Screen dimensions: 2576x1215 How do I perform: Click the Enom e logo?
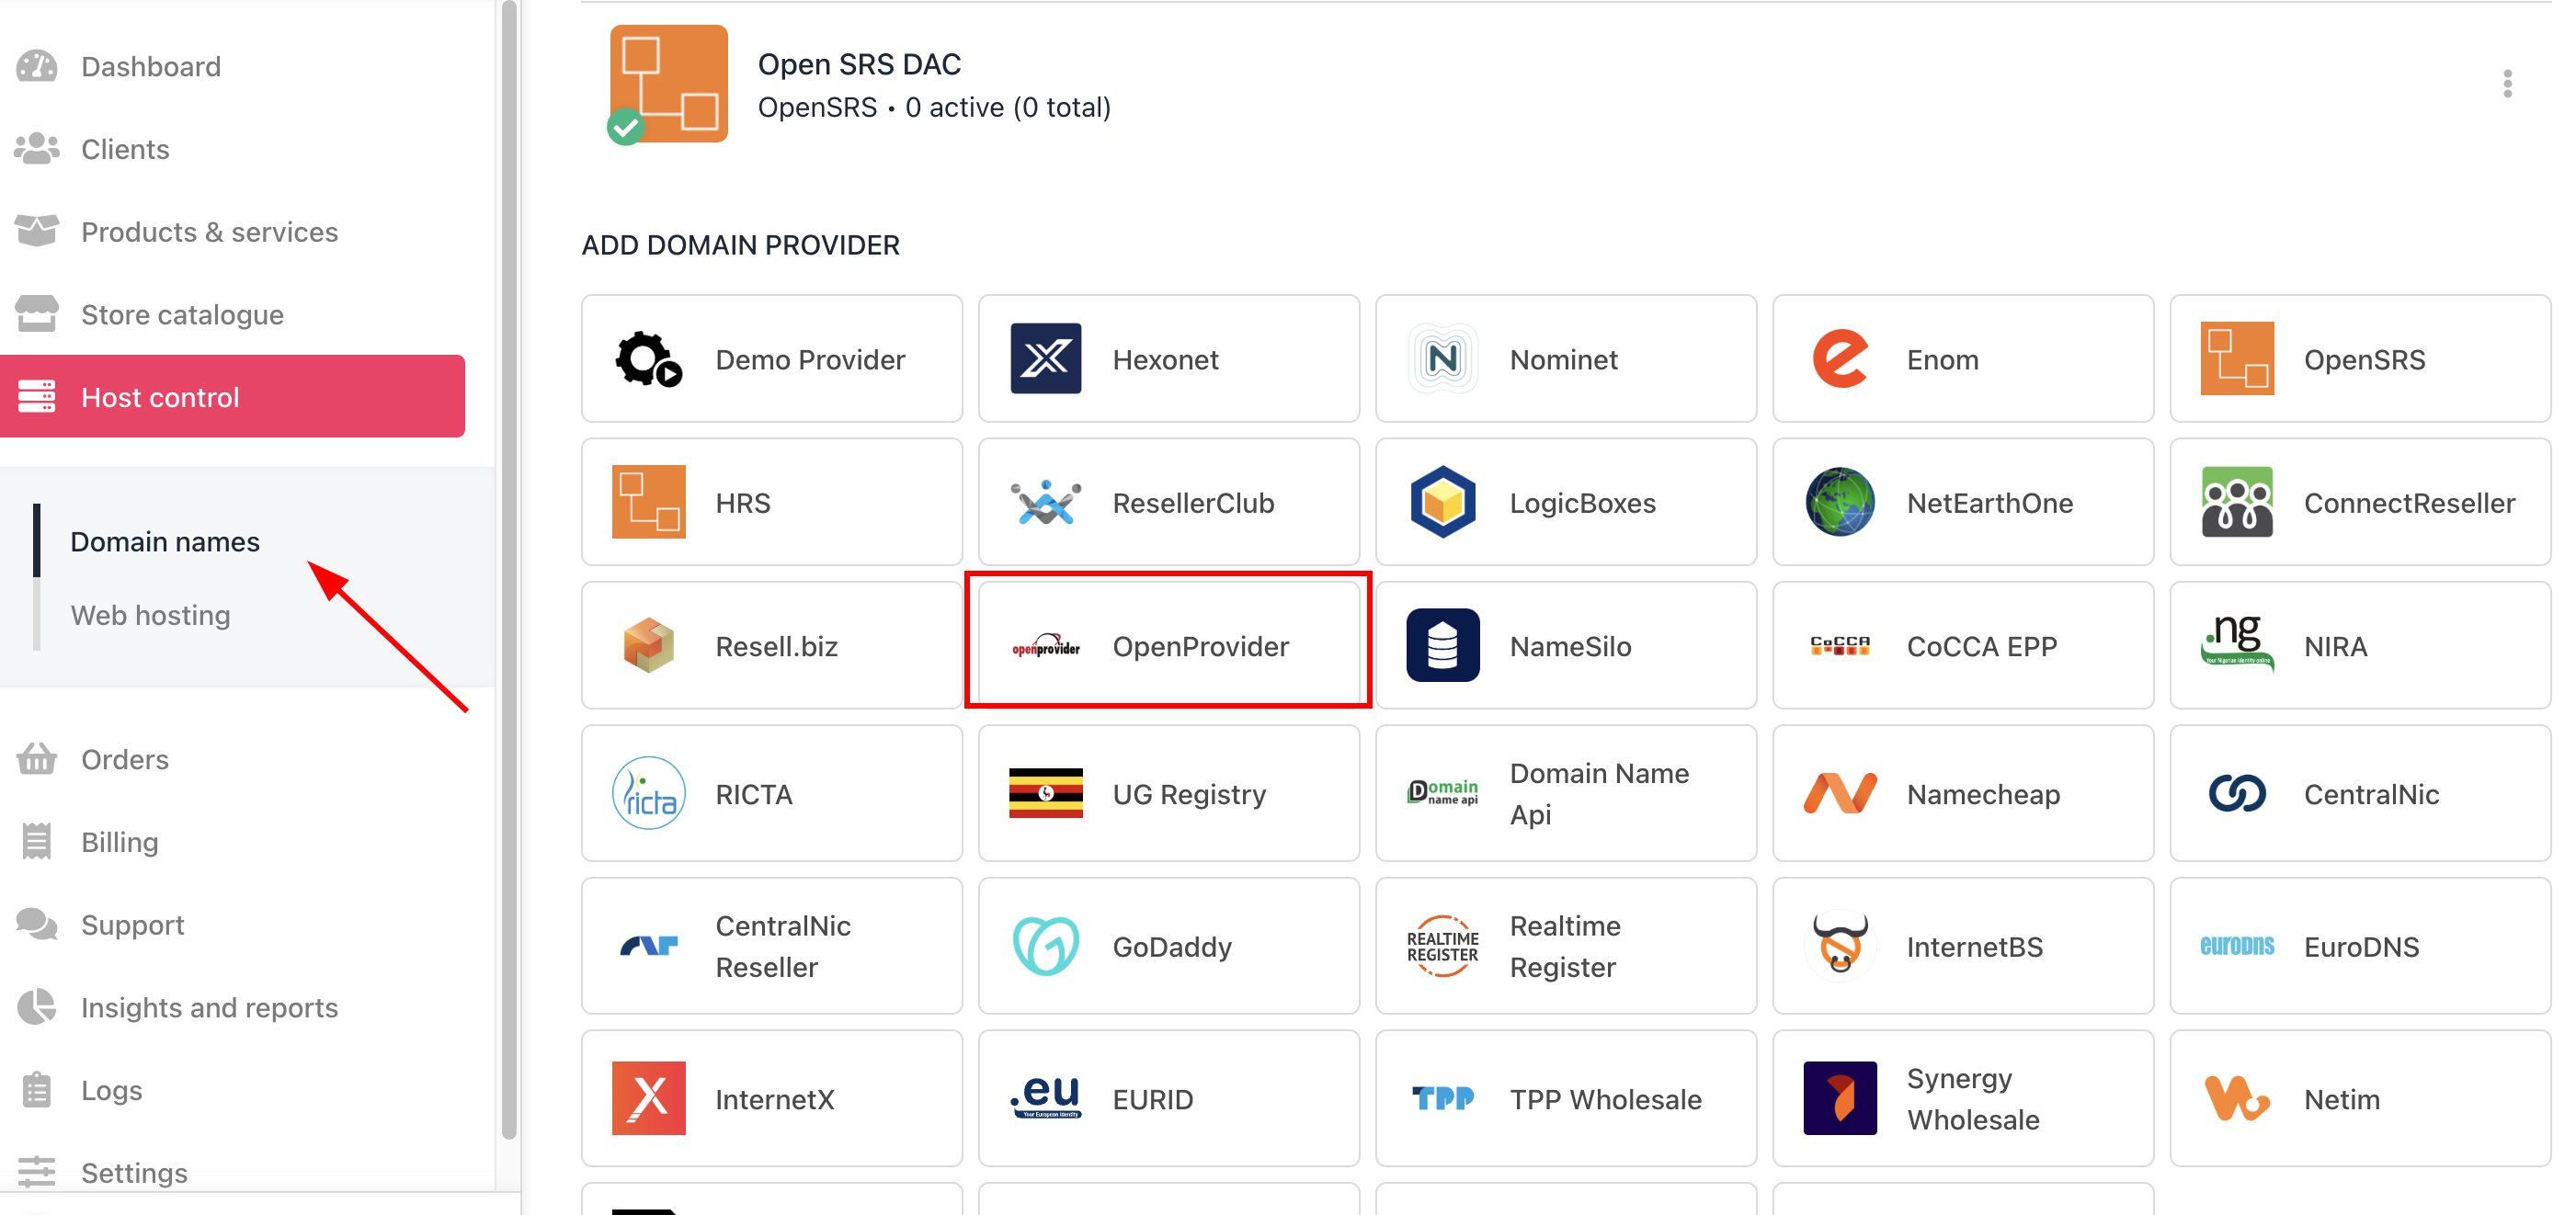[1839, 359]
